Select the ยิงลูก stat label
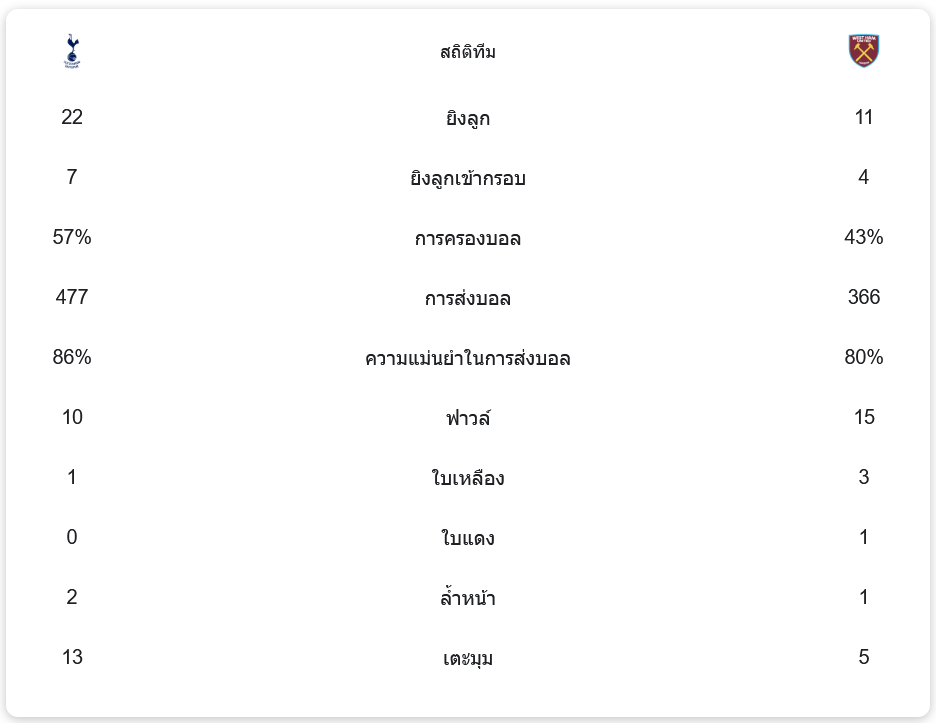Image resolution: width=936 pixels, height=723 pixels. (468, 118)
